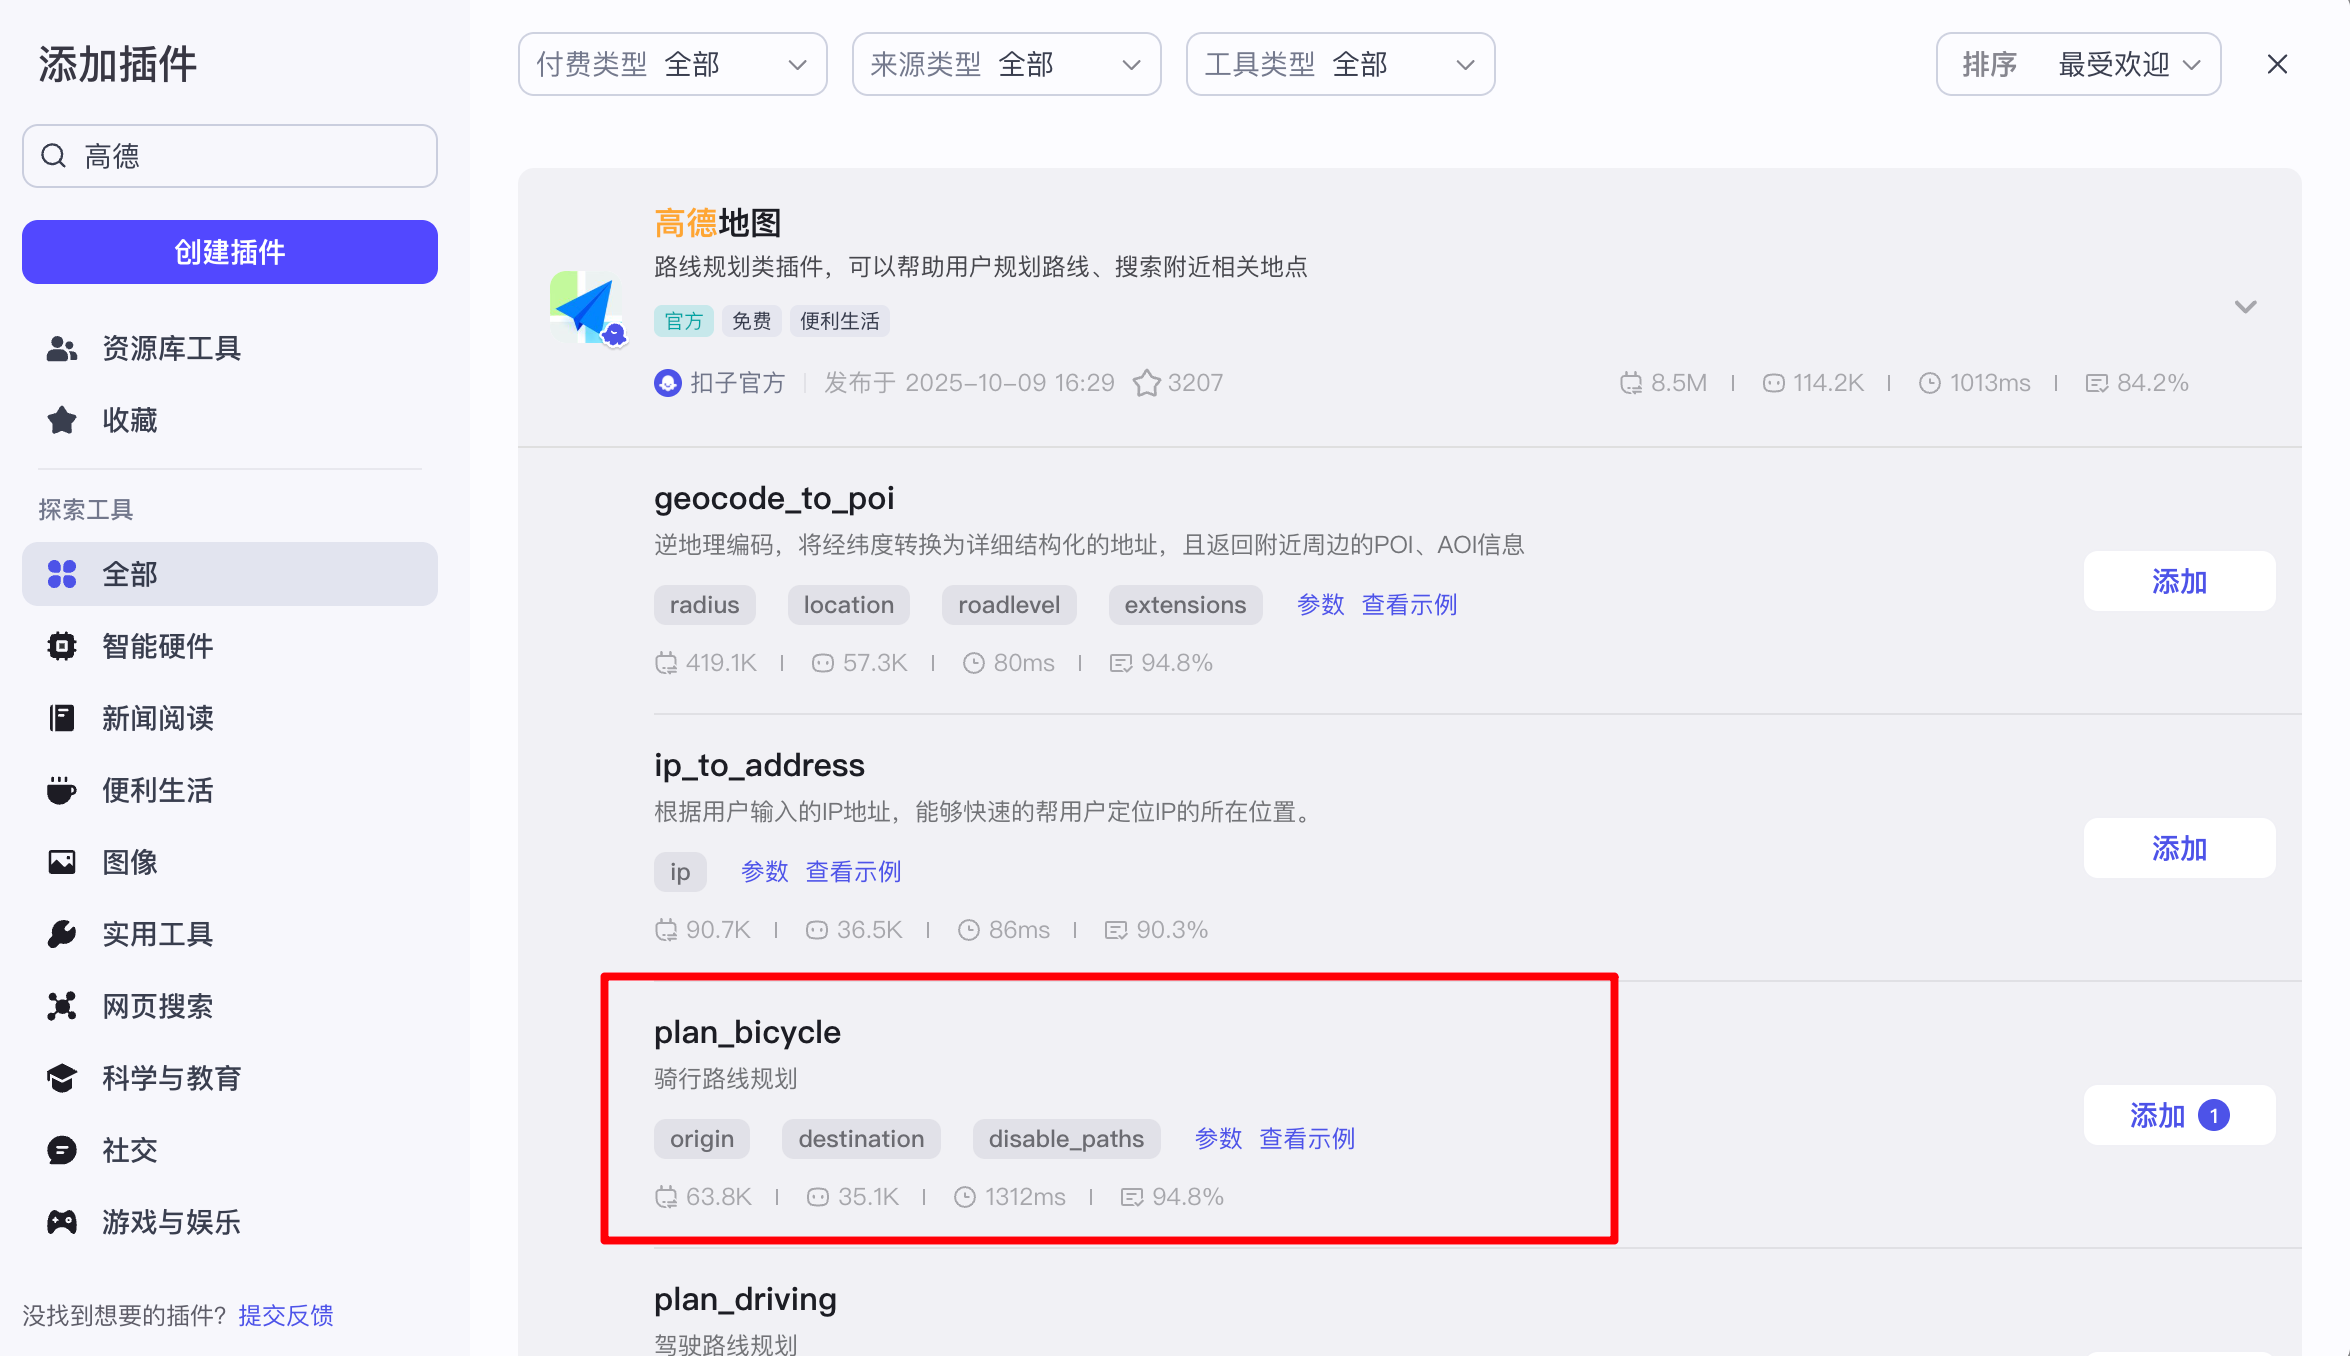Screen dimensions: 2350x1356
Task: Click the 扣子官方 publisher badge
Action: click(720, 382)
